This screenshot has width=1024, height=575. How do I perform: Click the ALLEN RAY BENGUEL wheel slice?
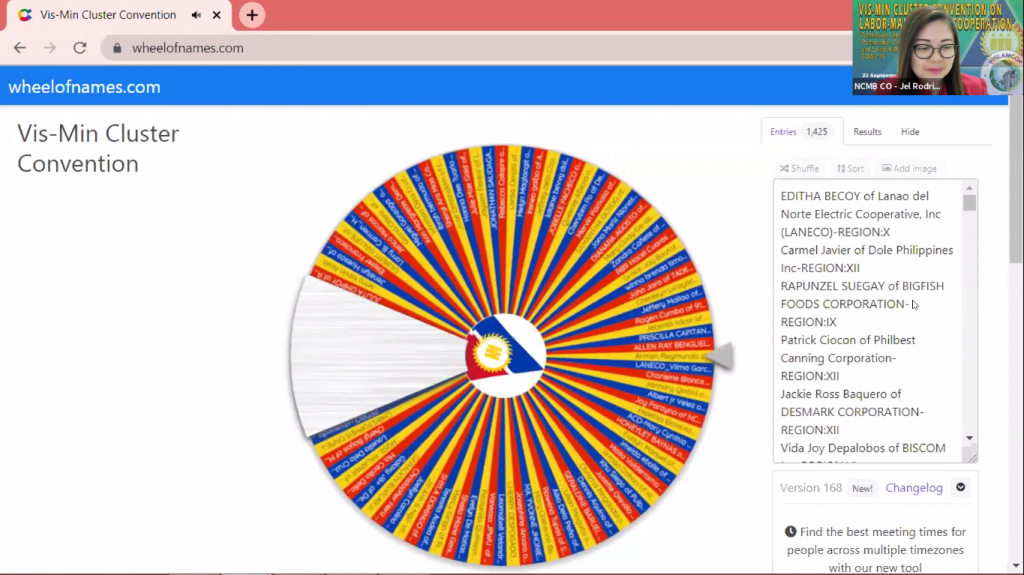coord(671,345)
